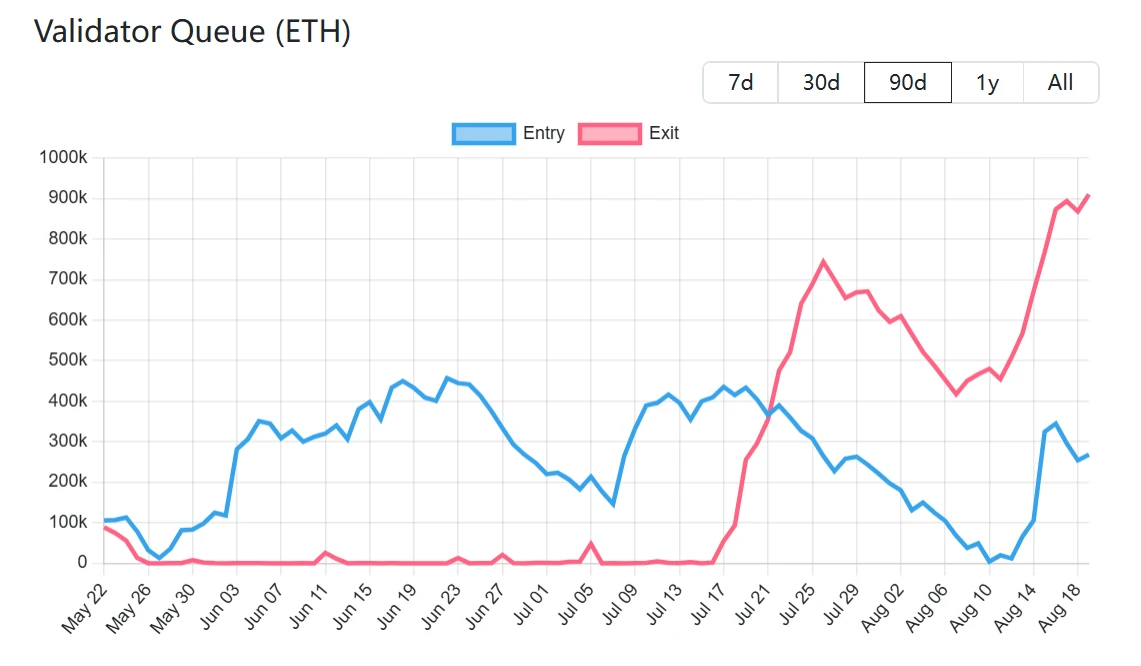This screenshot has height=666, width=1141.
Task: Click the 1000k y-axis label
Action: pyautogui.click(x=63, y=158)
